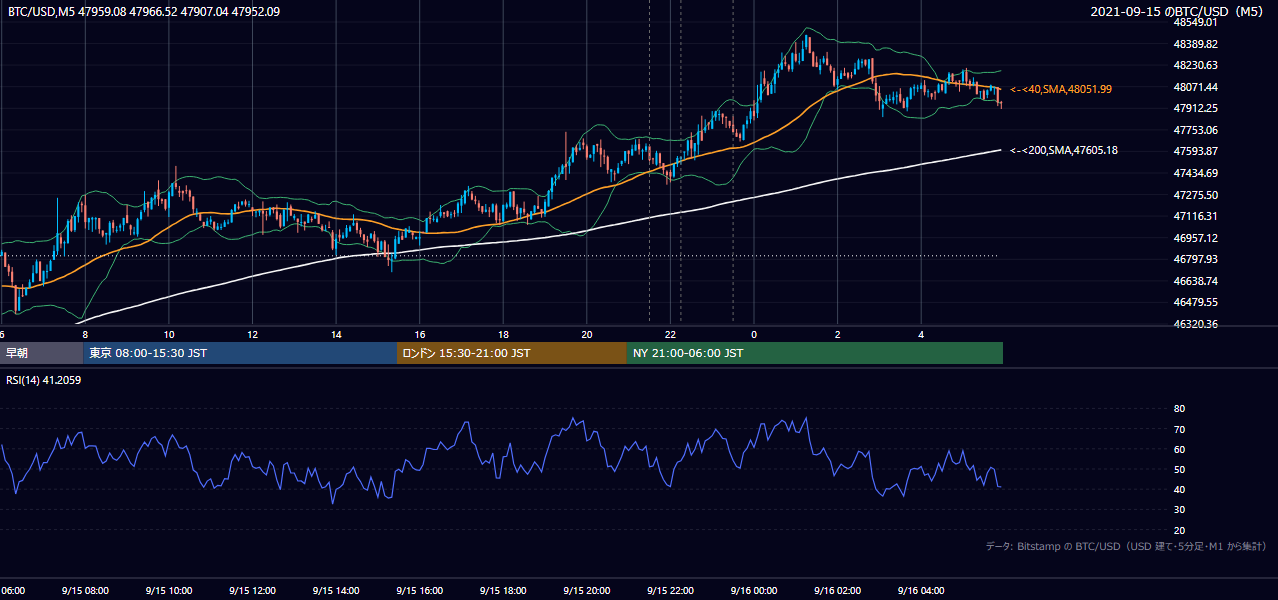Click the 9/16 00:00 bottom time label
Screen dimensions: 1278x600
tap(754, 590)
